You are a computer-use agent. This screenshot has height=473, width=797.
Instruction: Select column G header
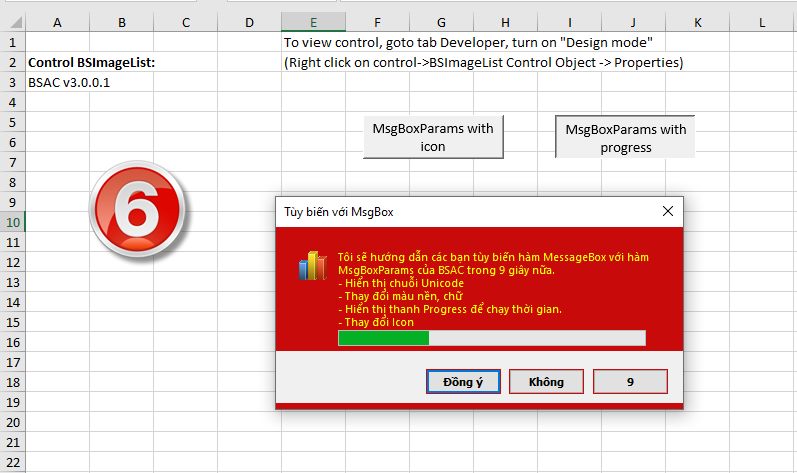[x=441, y=22]
